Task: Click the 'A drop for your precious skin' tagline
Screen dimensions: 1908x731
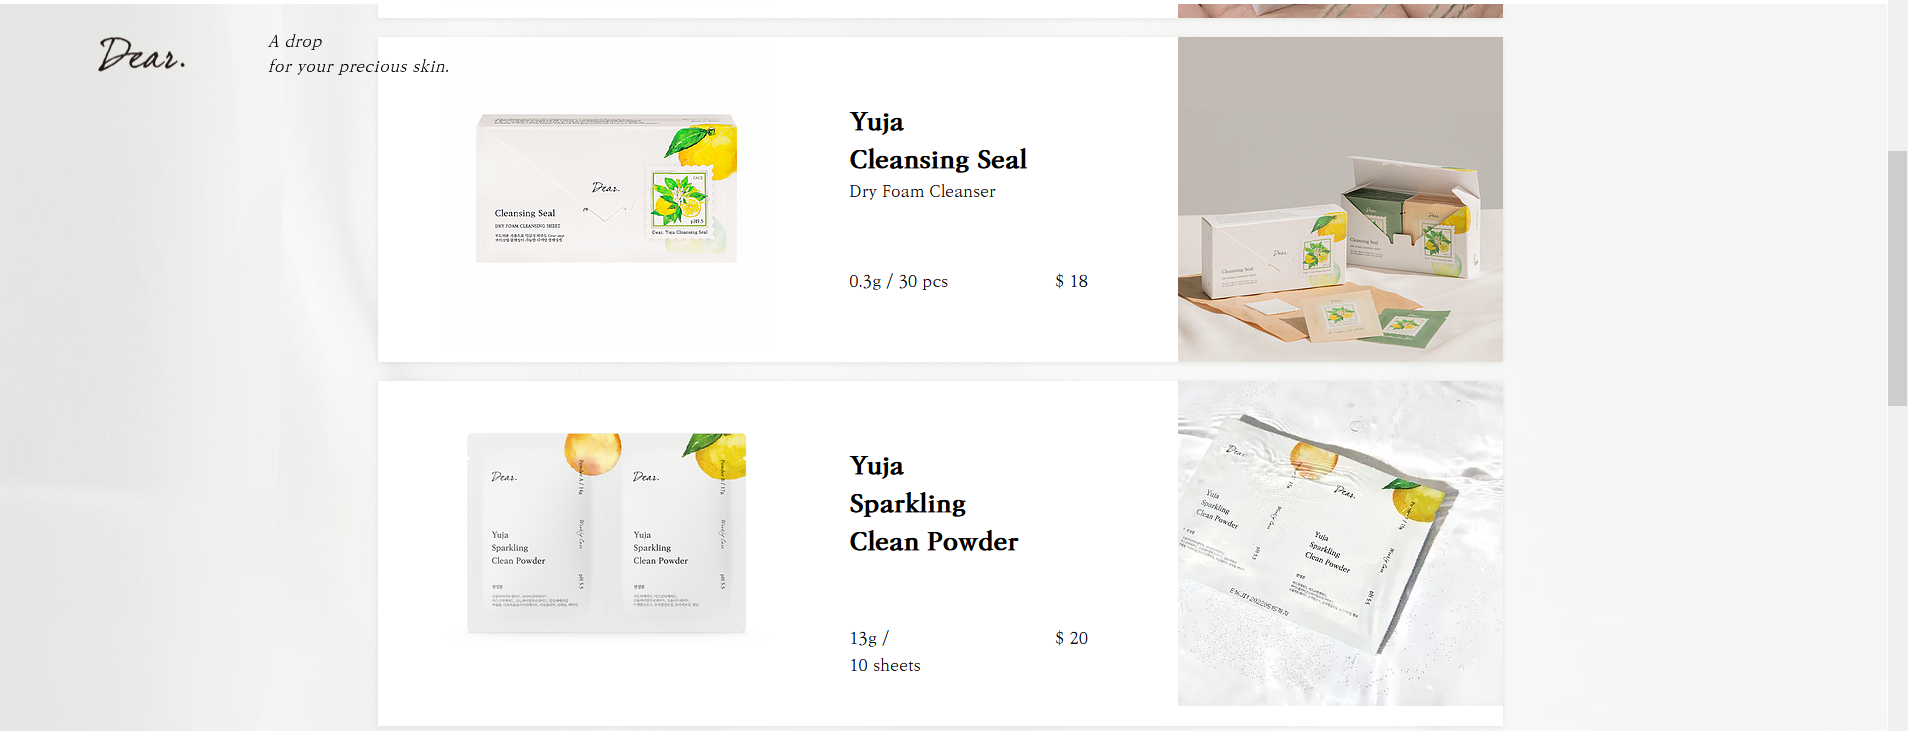Action: pos(358,54)
